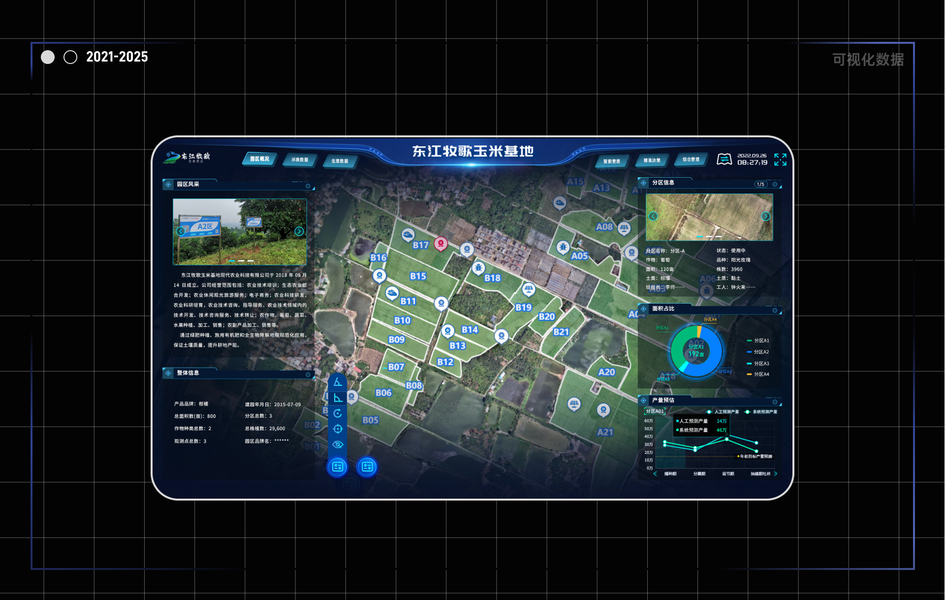
Task: Show the previous image in 分区信息
Action: 653,216
